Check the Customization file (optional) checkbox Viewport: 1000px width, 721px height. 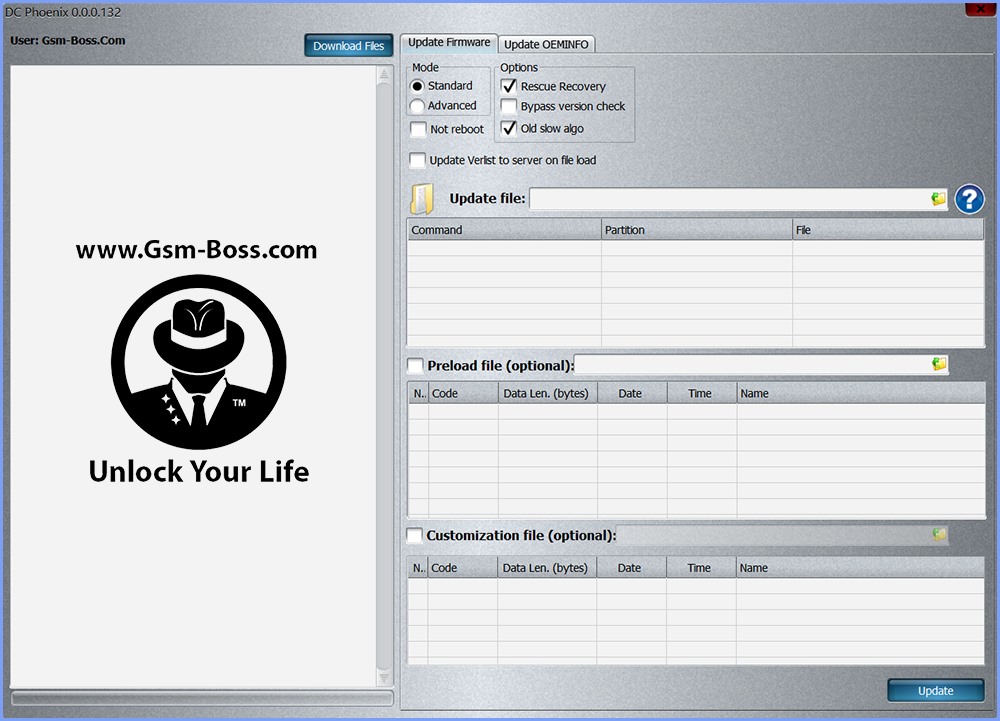coord(415,535)
